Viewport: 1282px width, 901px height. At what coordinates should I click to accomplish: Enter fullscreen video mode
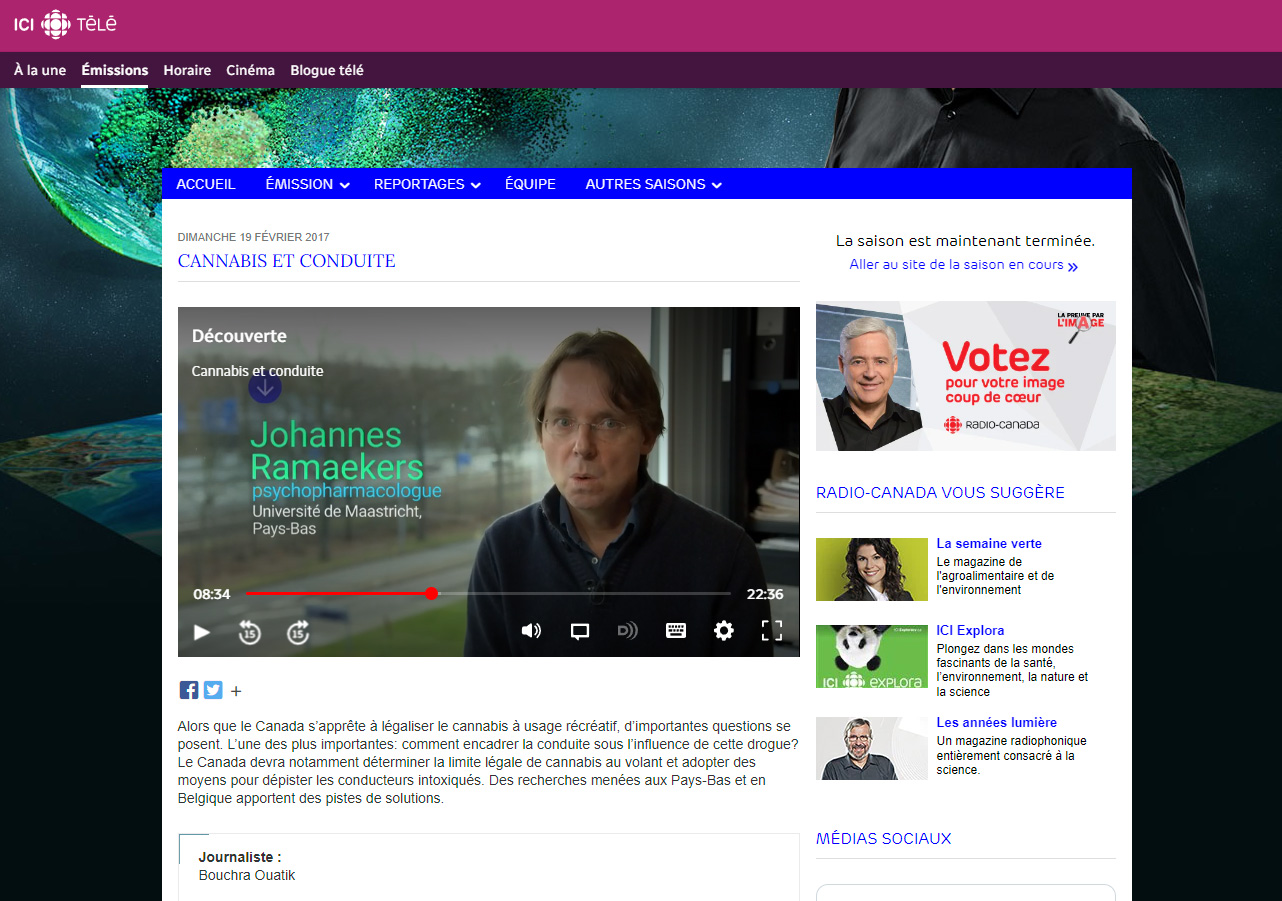point(772,631)
